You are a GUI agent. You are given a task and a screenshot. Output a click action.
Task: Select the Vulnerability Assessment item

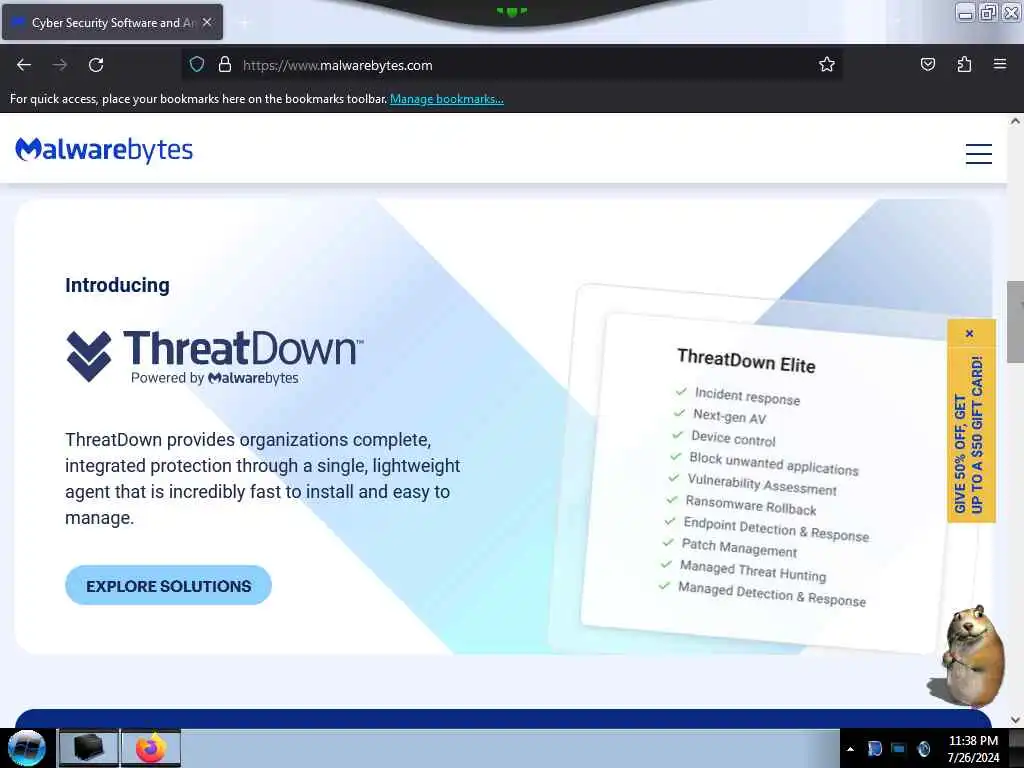pyautogui.click(x=762, y=485)
